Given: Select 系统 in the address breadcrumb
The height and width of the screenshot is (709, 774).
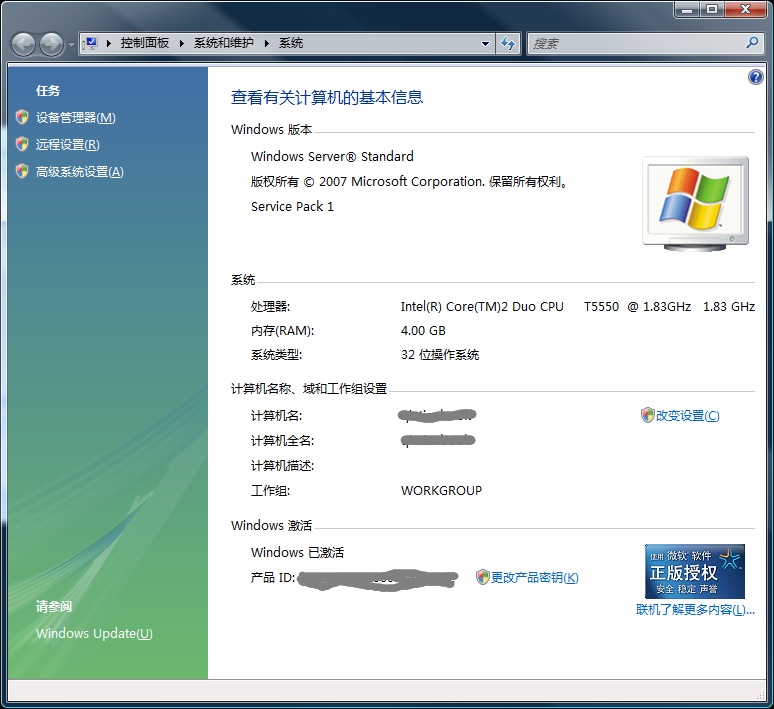Looking at the screenshot, I should (x=291, y=43).
